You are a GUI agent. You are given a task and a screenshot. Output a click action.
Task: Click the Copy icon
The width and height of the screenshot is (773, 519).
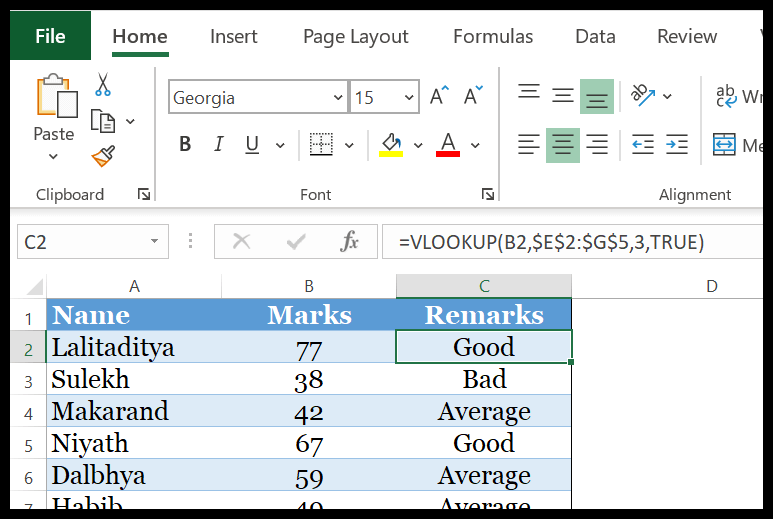coord(103,121)
